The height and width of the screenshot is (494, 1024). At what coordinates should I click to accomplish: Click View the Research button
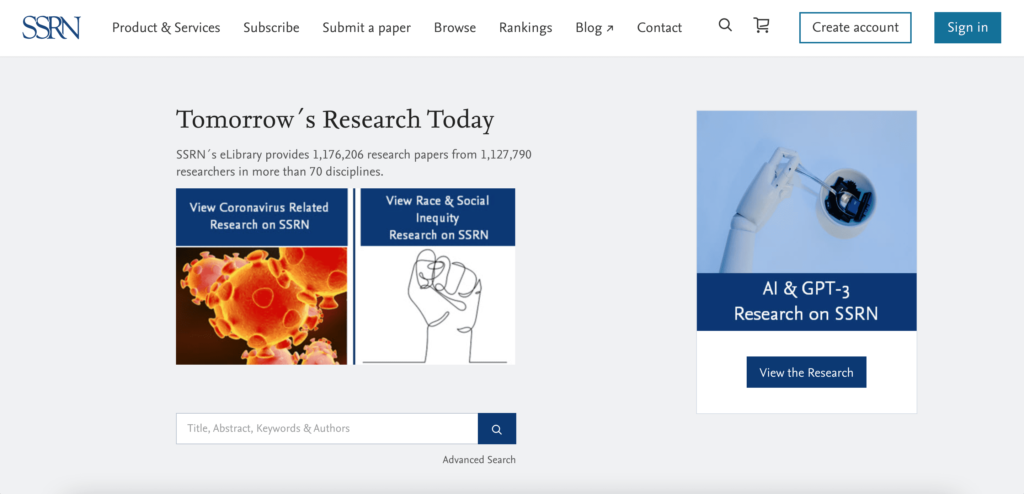tap(806, 372)
